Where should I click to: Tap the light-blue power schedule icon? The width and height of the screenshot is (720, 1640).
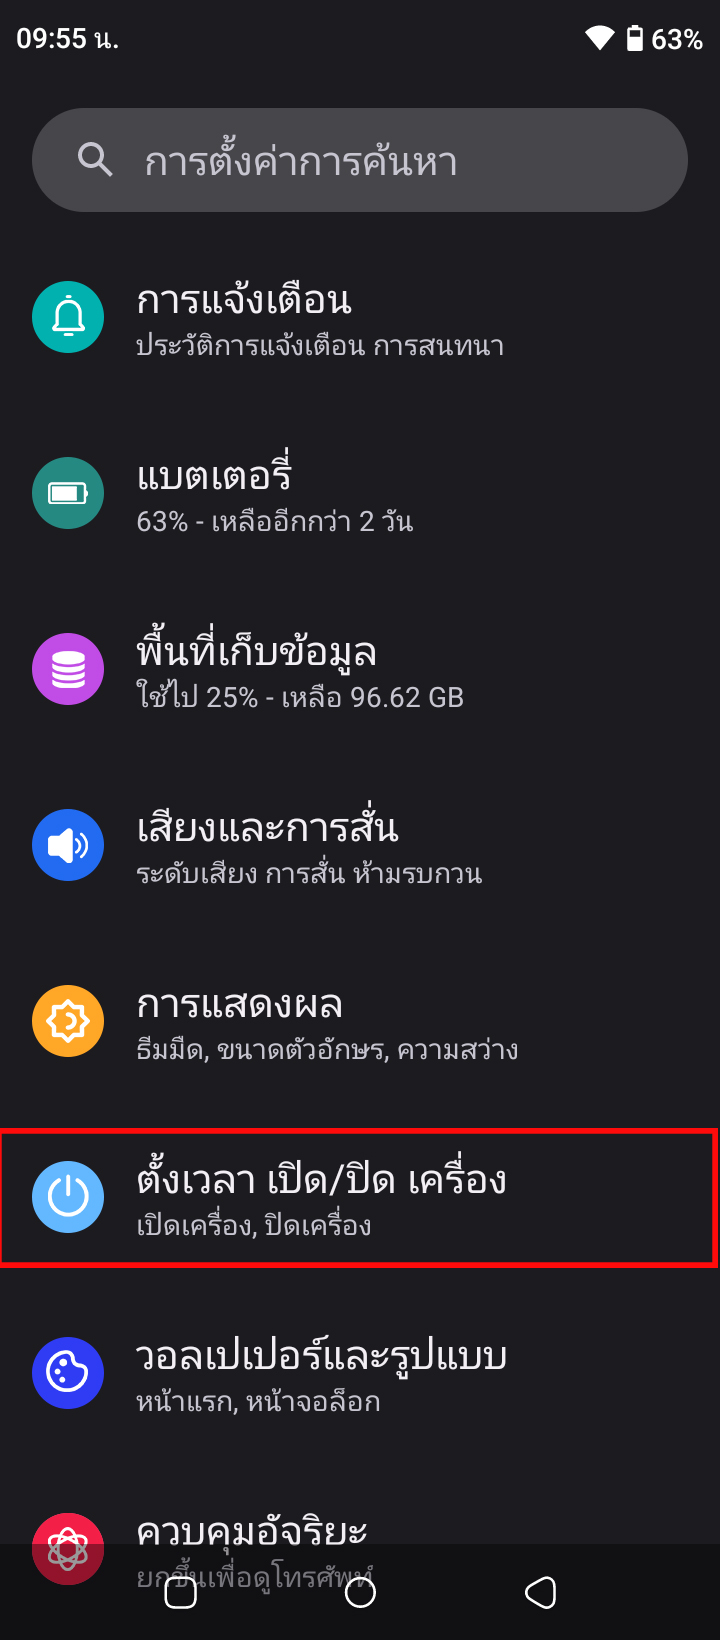pyautogui.click(x=68, y=1198)
